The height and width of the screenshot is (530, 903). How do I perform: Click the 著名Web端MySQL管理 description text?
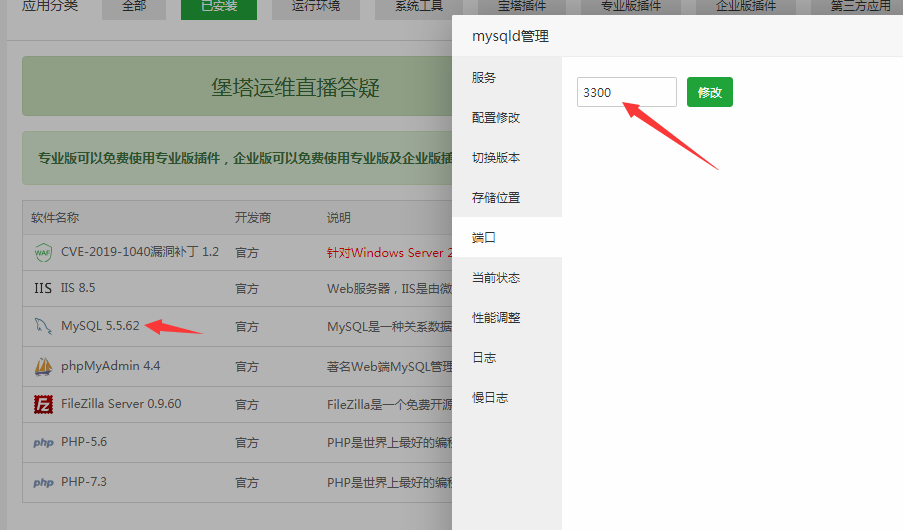click(390, 366)
